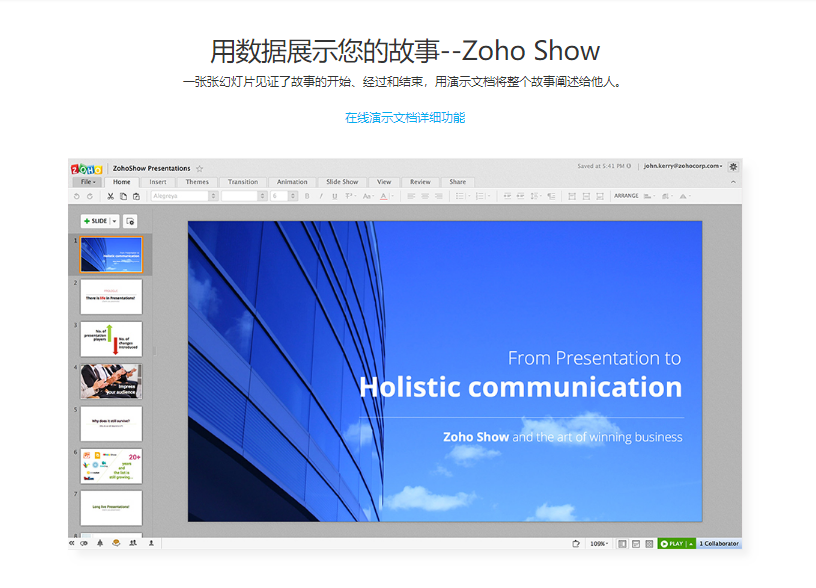Open the Animation tab
Screen dimensions: 816x588
[x=292, y=182]
